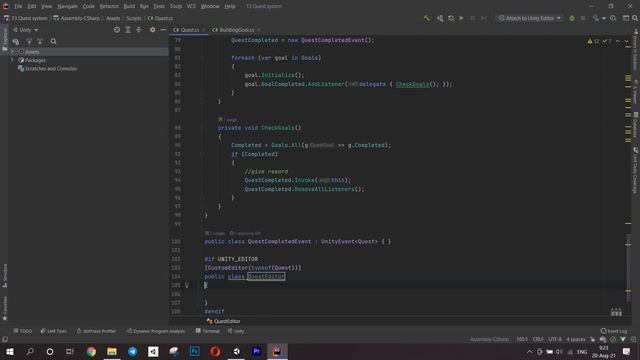Click Scripts breadcrumb in navigation bar
Screen dimensions: 640x360
134,18
